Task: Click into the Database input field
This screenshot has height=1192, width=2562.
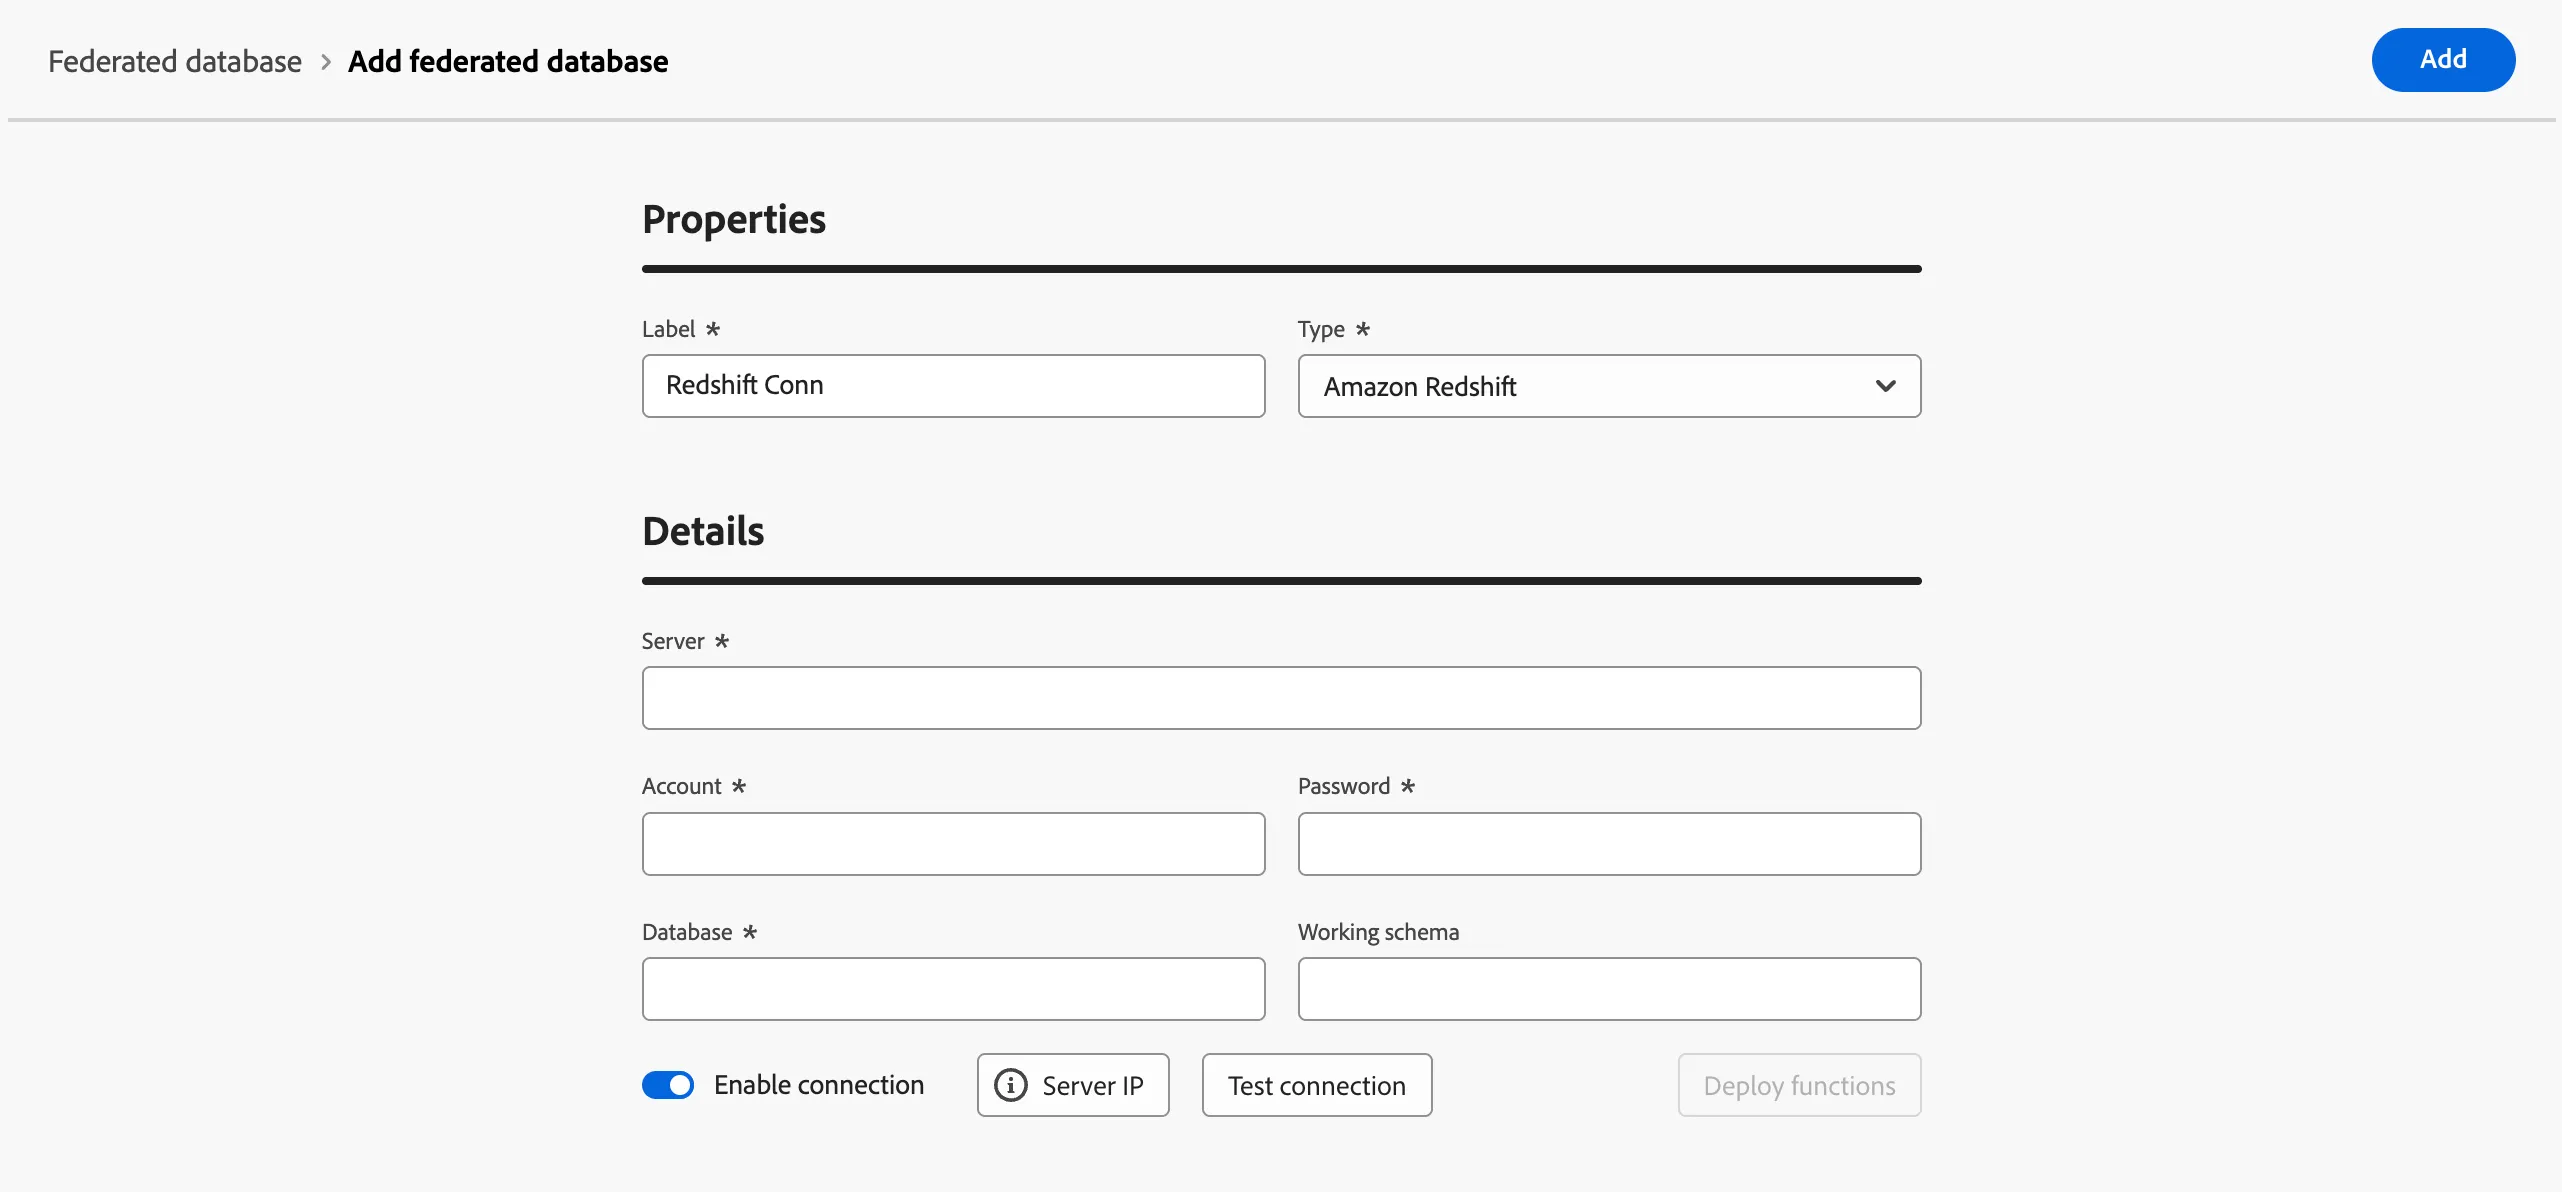Action: click(953, 989)
